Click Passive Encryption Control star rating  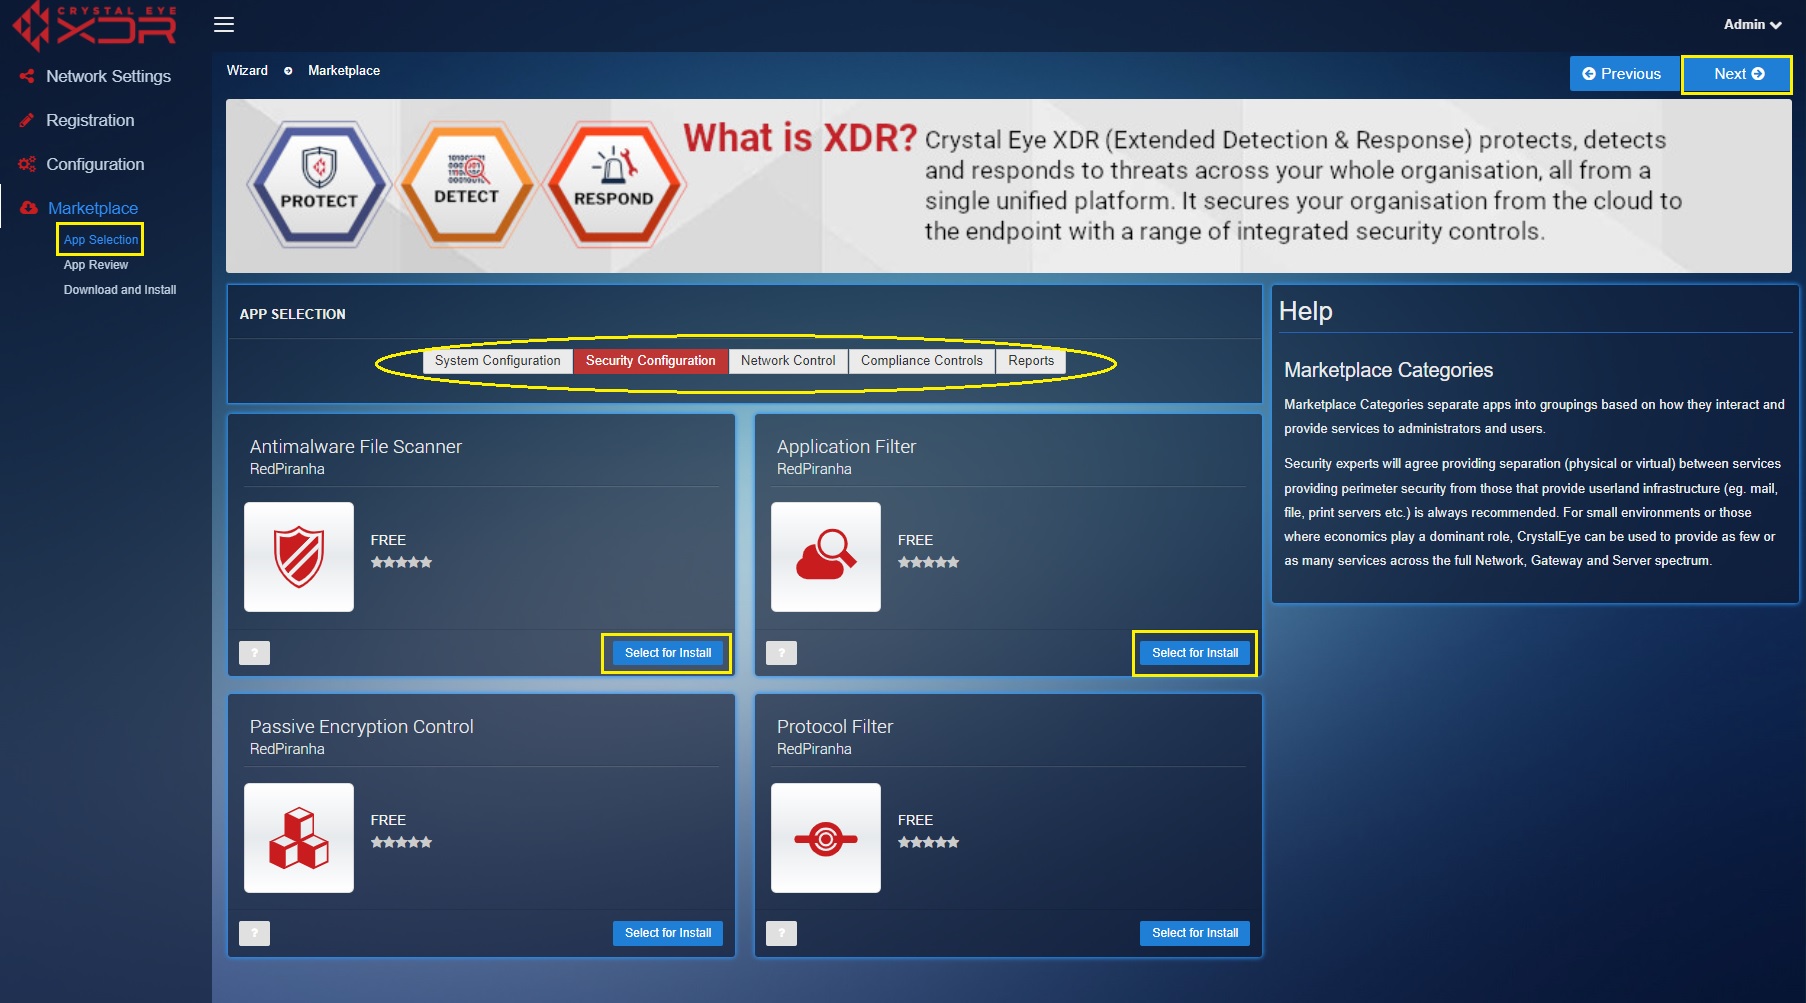click(x=401, y=842)
